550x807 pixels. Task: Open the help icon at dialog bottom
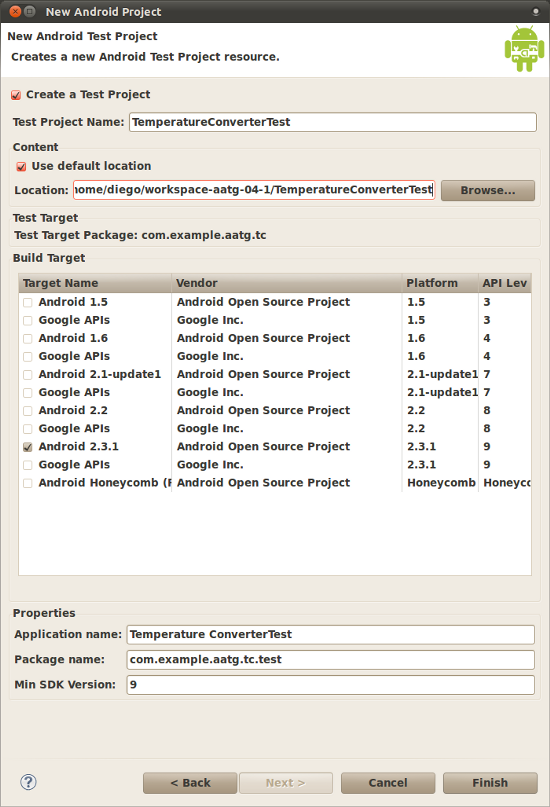coord(28,782)
